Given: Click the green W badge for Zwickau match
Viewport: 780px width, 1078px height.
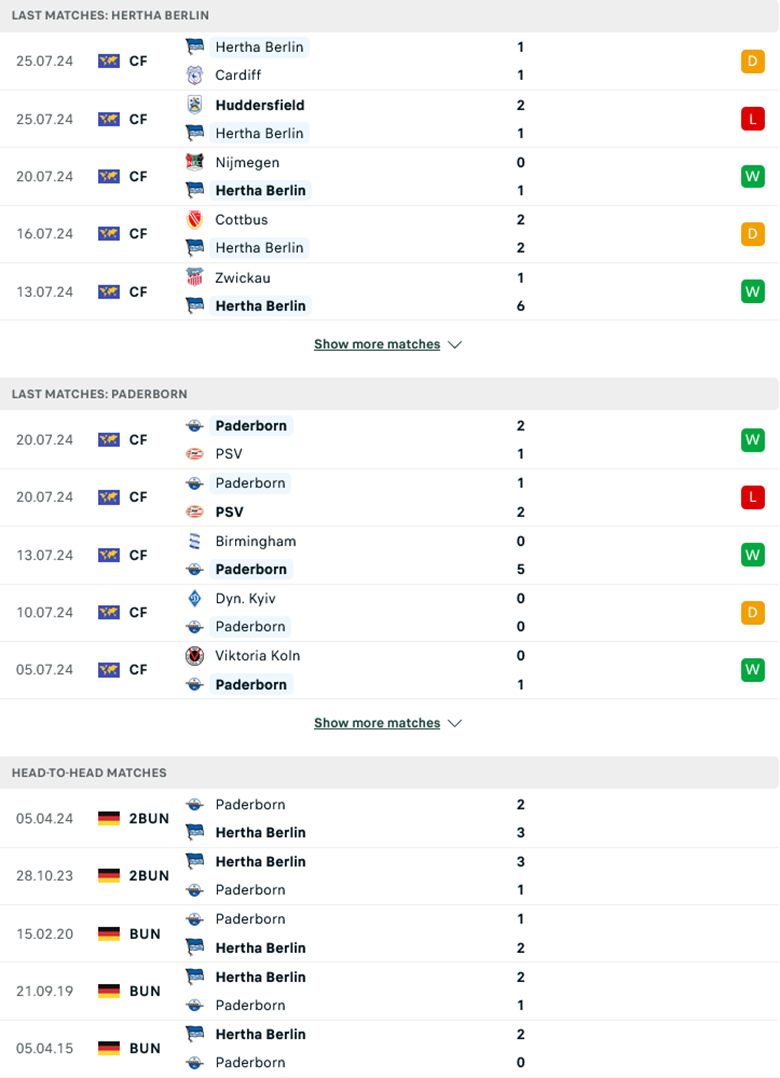Looking at the screenshot, I should click(752, 291).
